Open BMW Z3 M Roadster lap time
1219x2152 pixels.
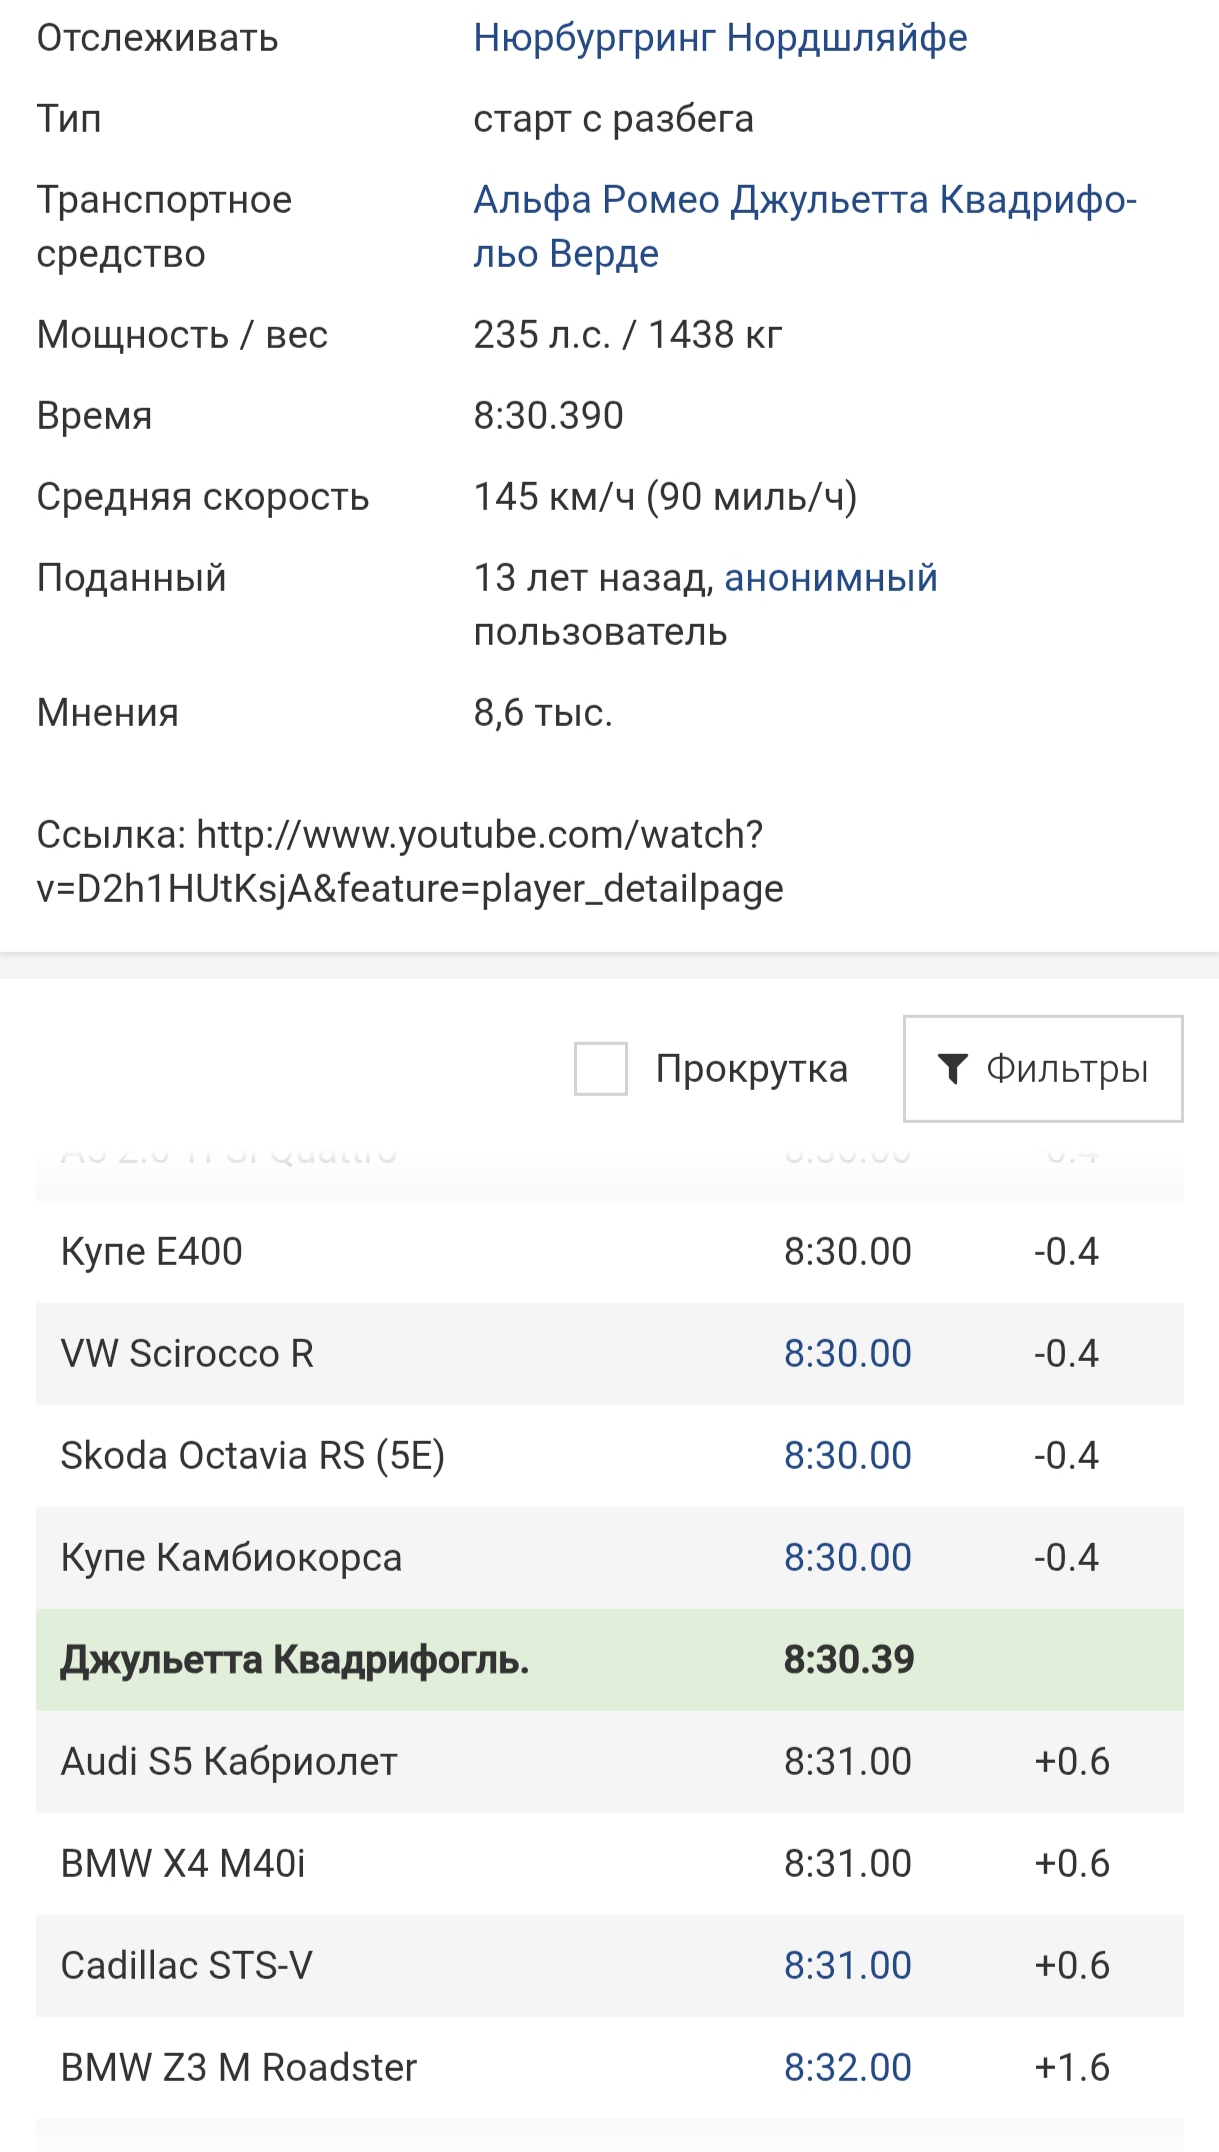coord(847,2067)
